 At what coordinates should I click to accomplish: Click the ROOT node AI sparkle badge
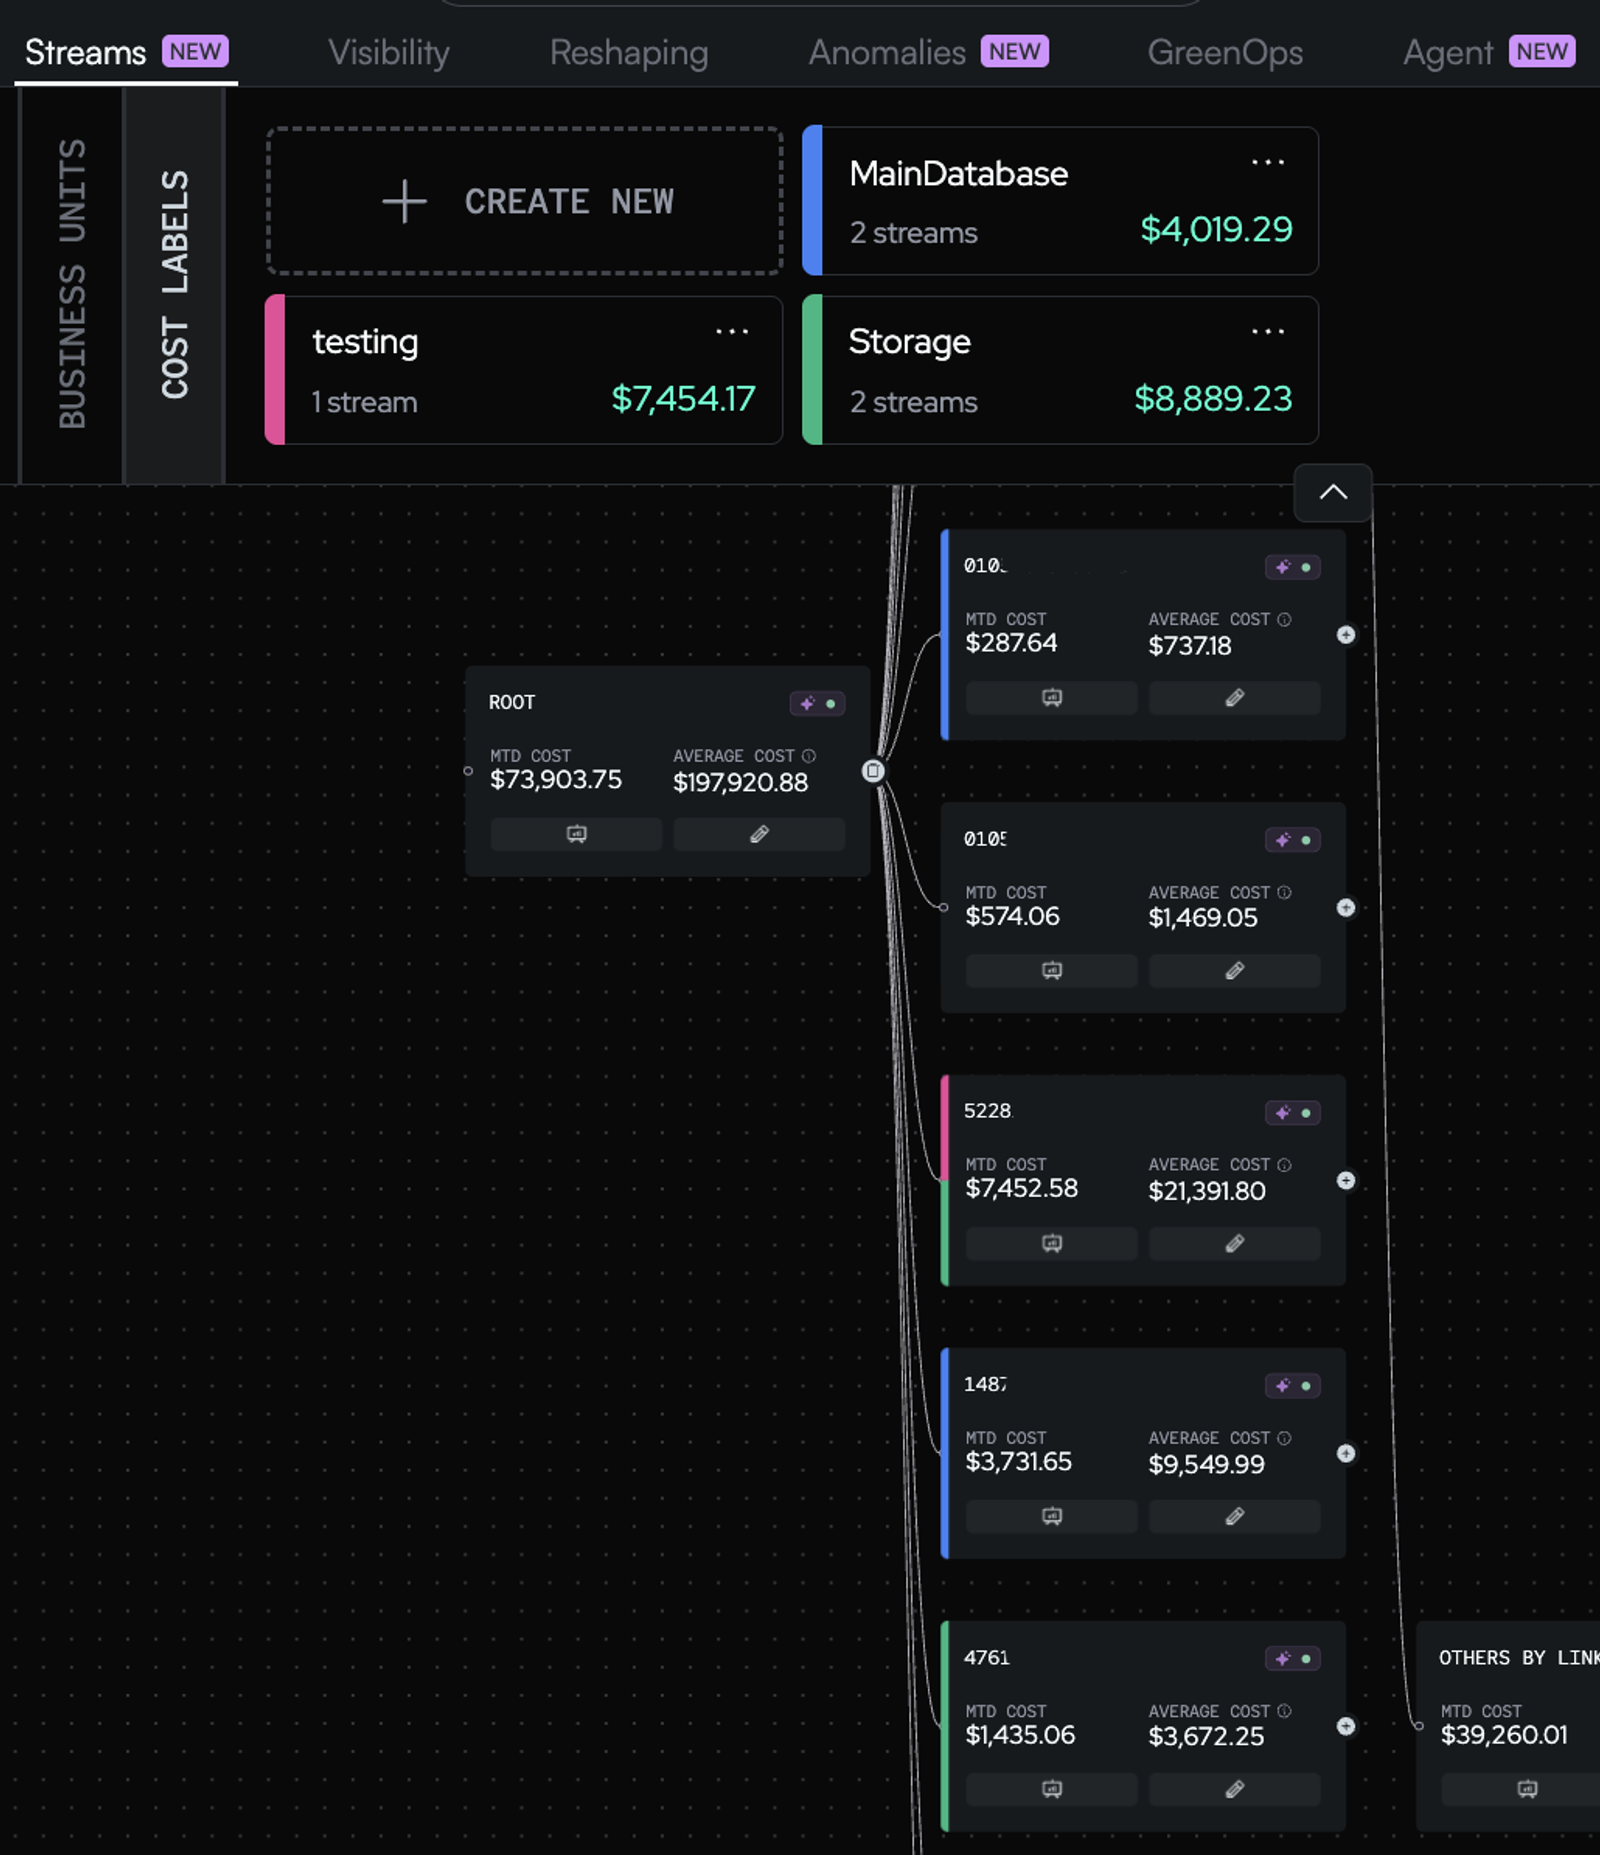pos(818,703)
